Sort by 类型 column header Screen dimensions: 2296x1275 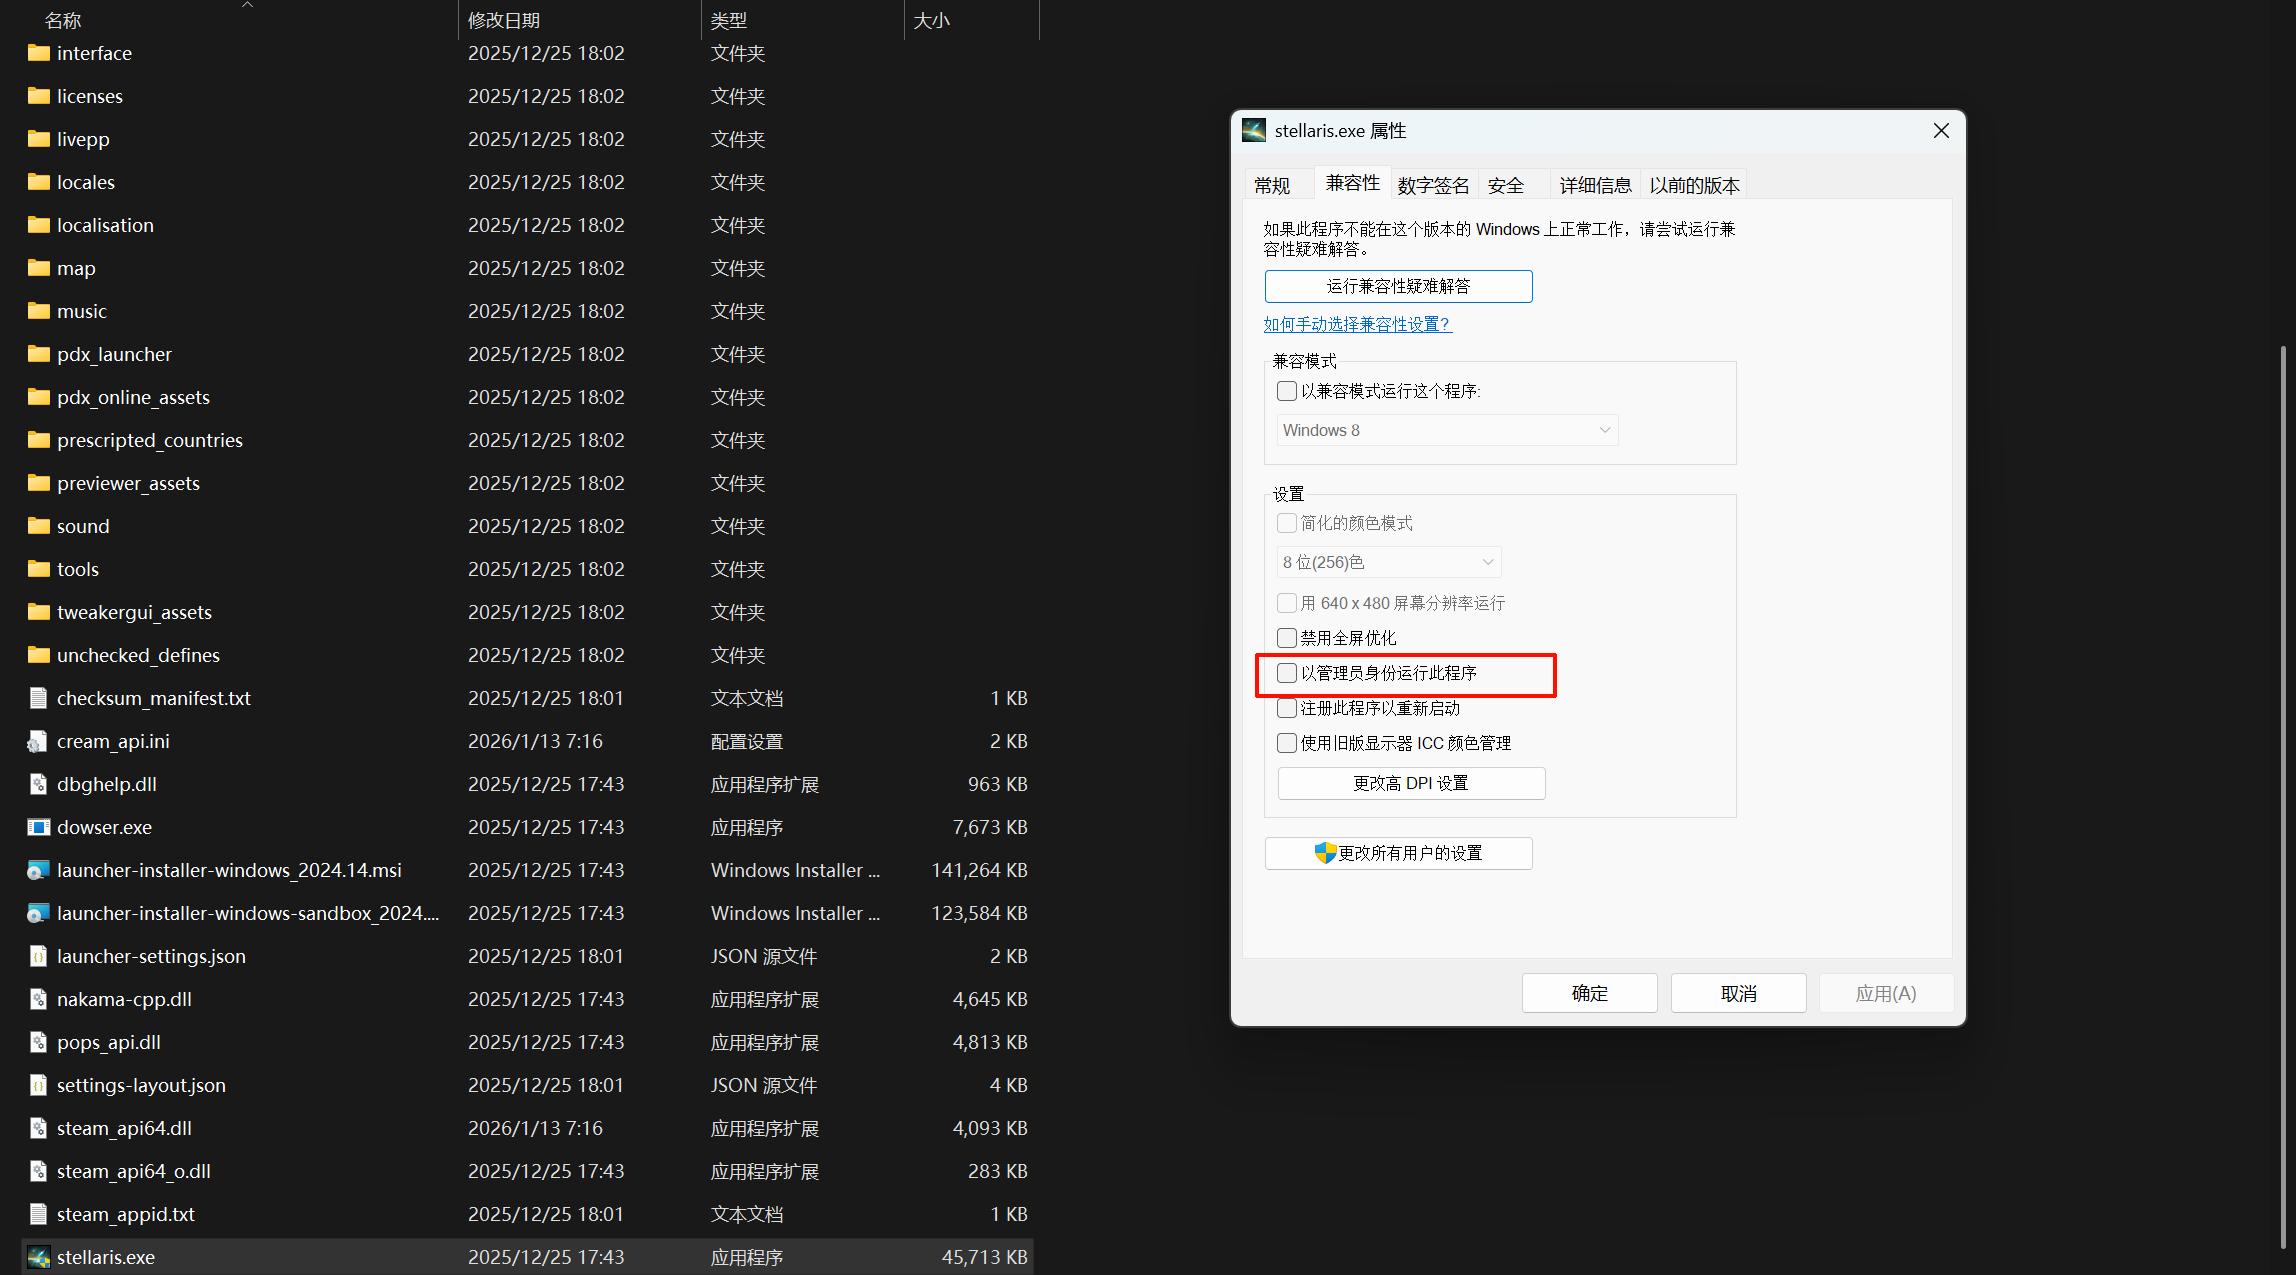pyautogui.click(x=729, y=20)
